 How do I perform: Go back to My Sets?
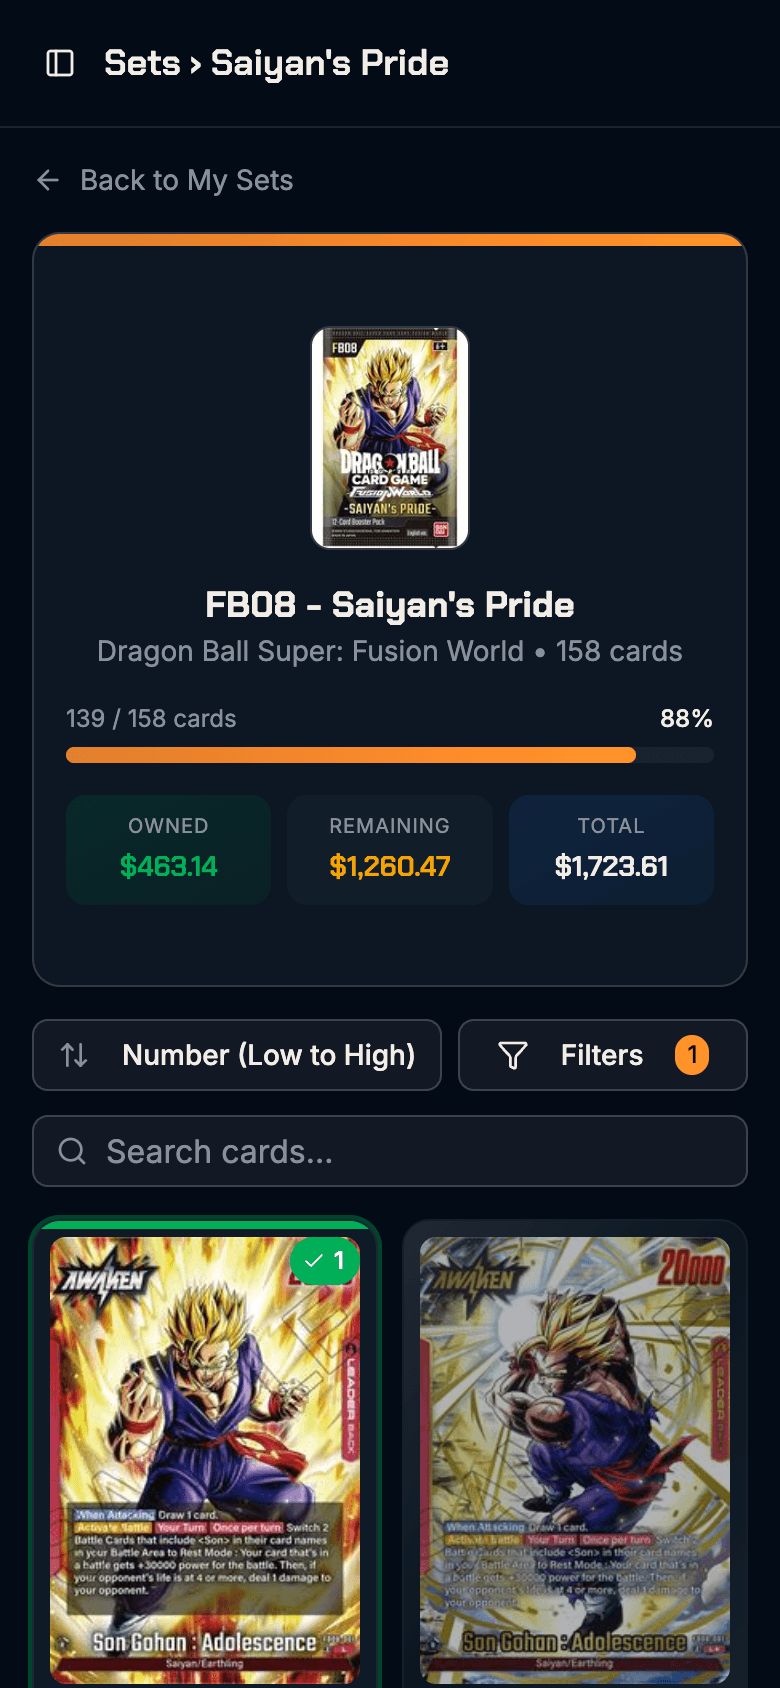click(186, 180)
